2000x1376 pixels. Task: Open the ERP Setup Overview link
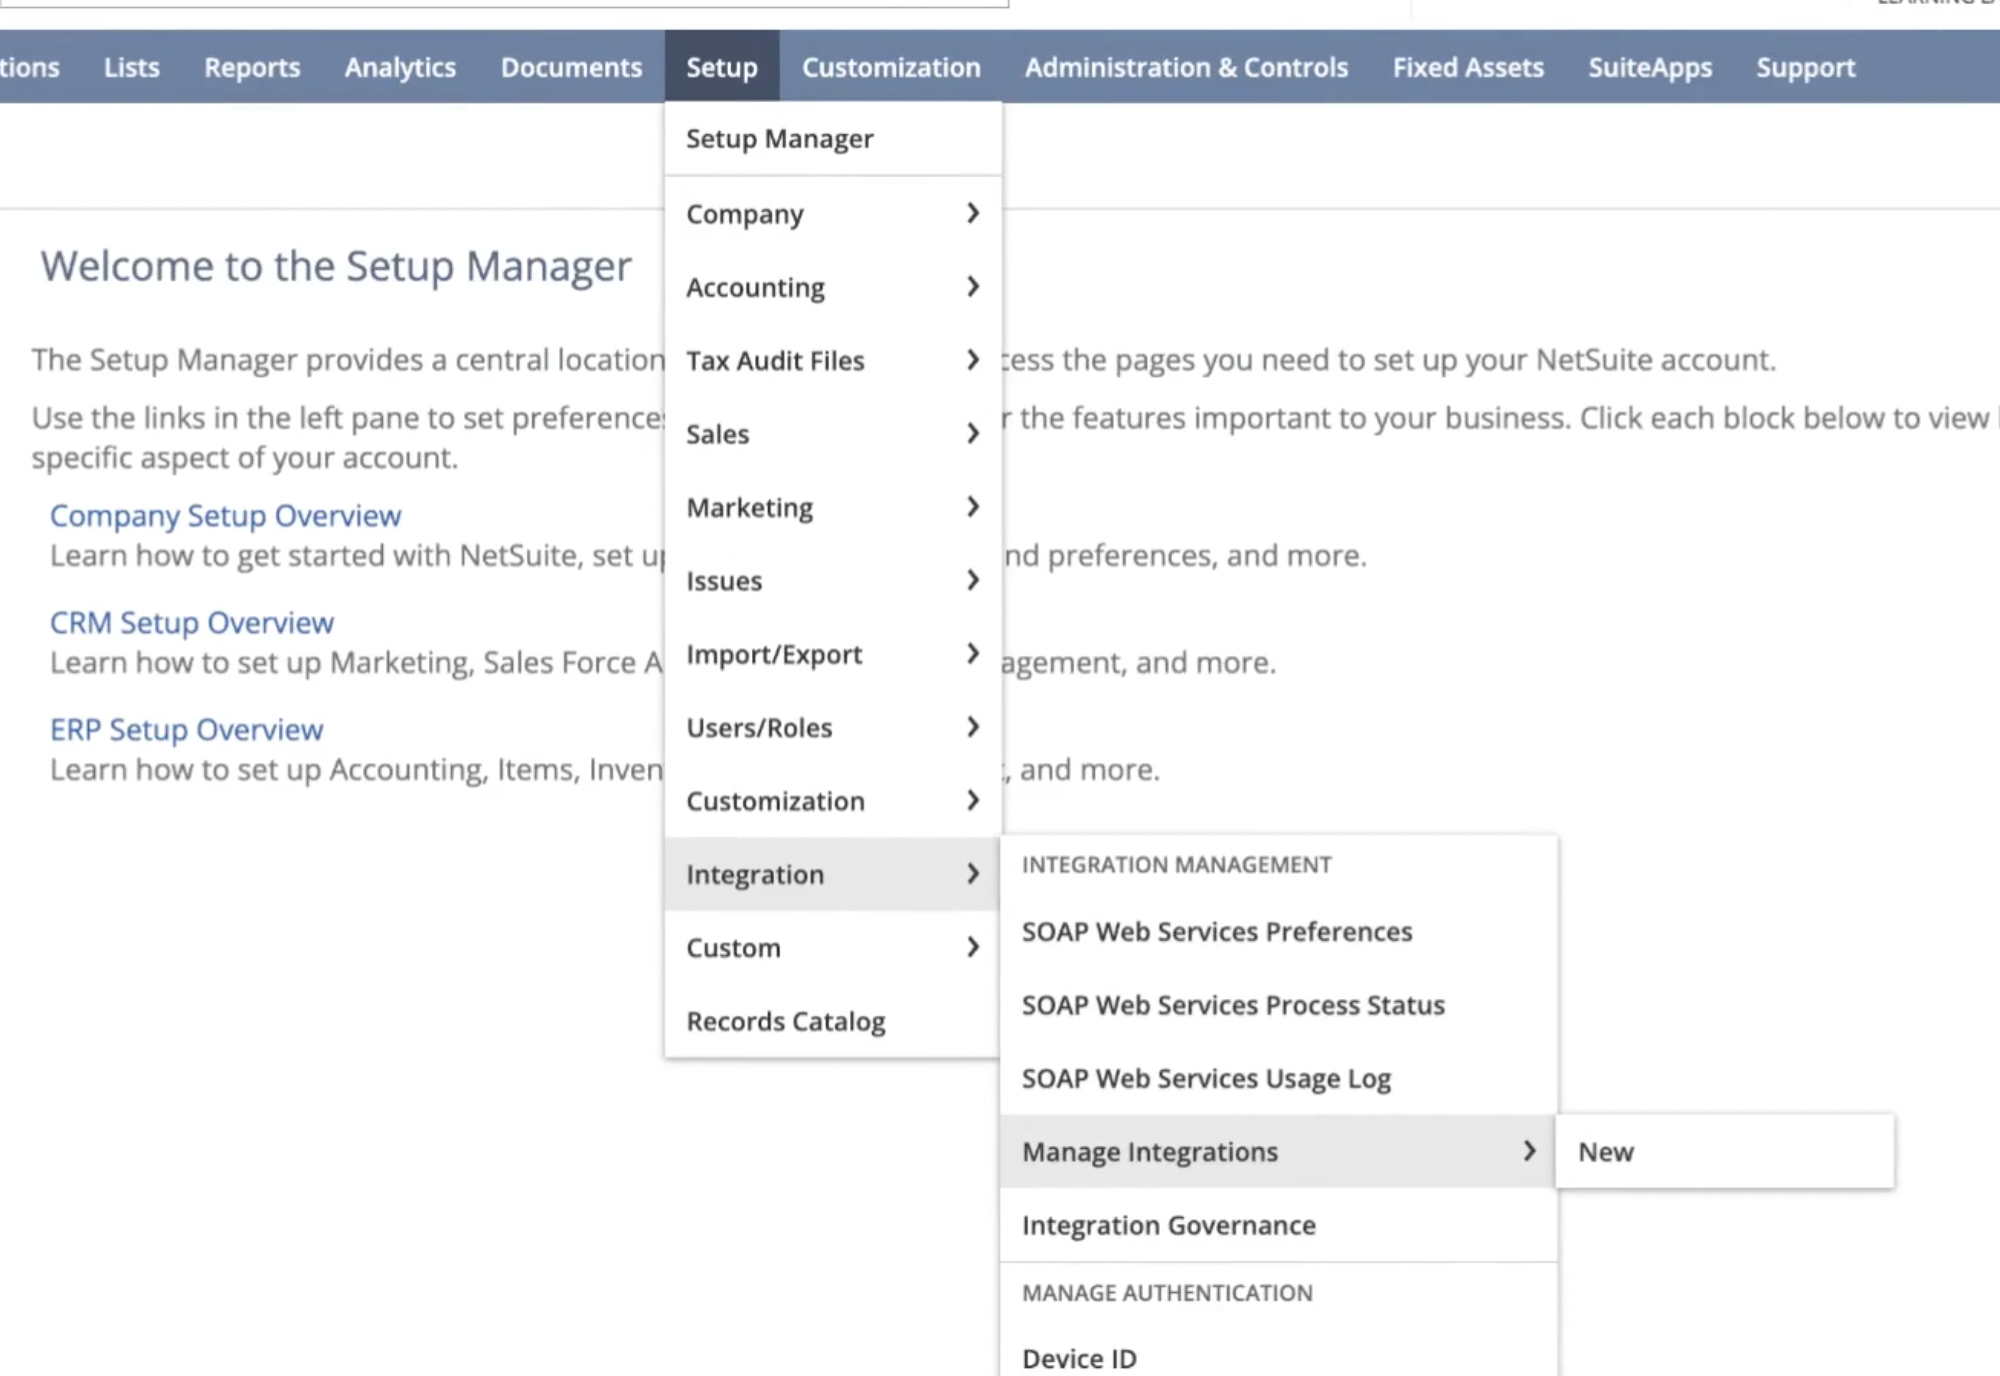click(x=186, y=730)
